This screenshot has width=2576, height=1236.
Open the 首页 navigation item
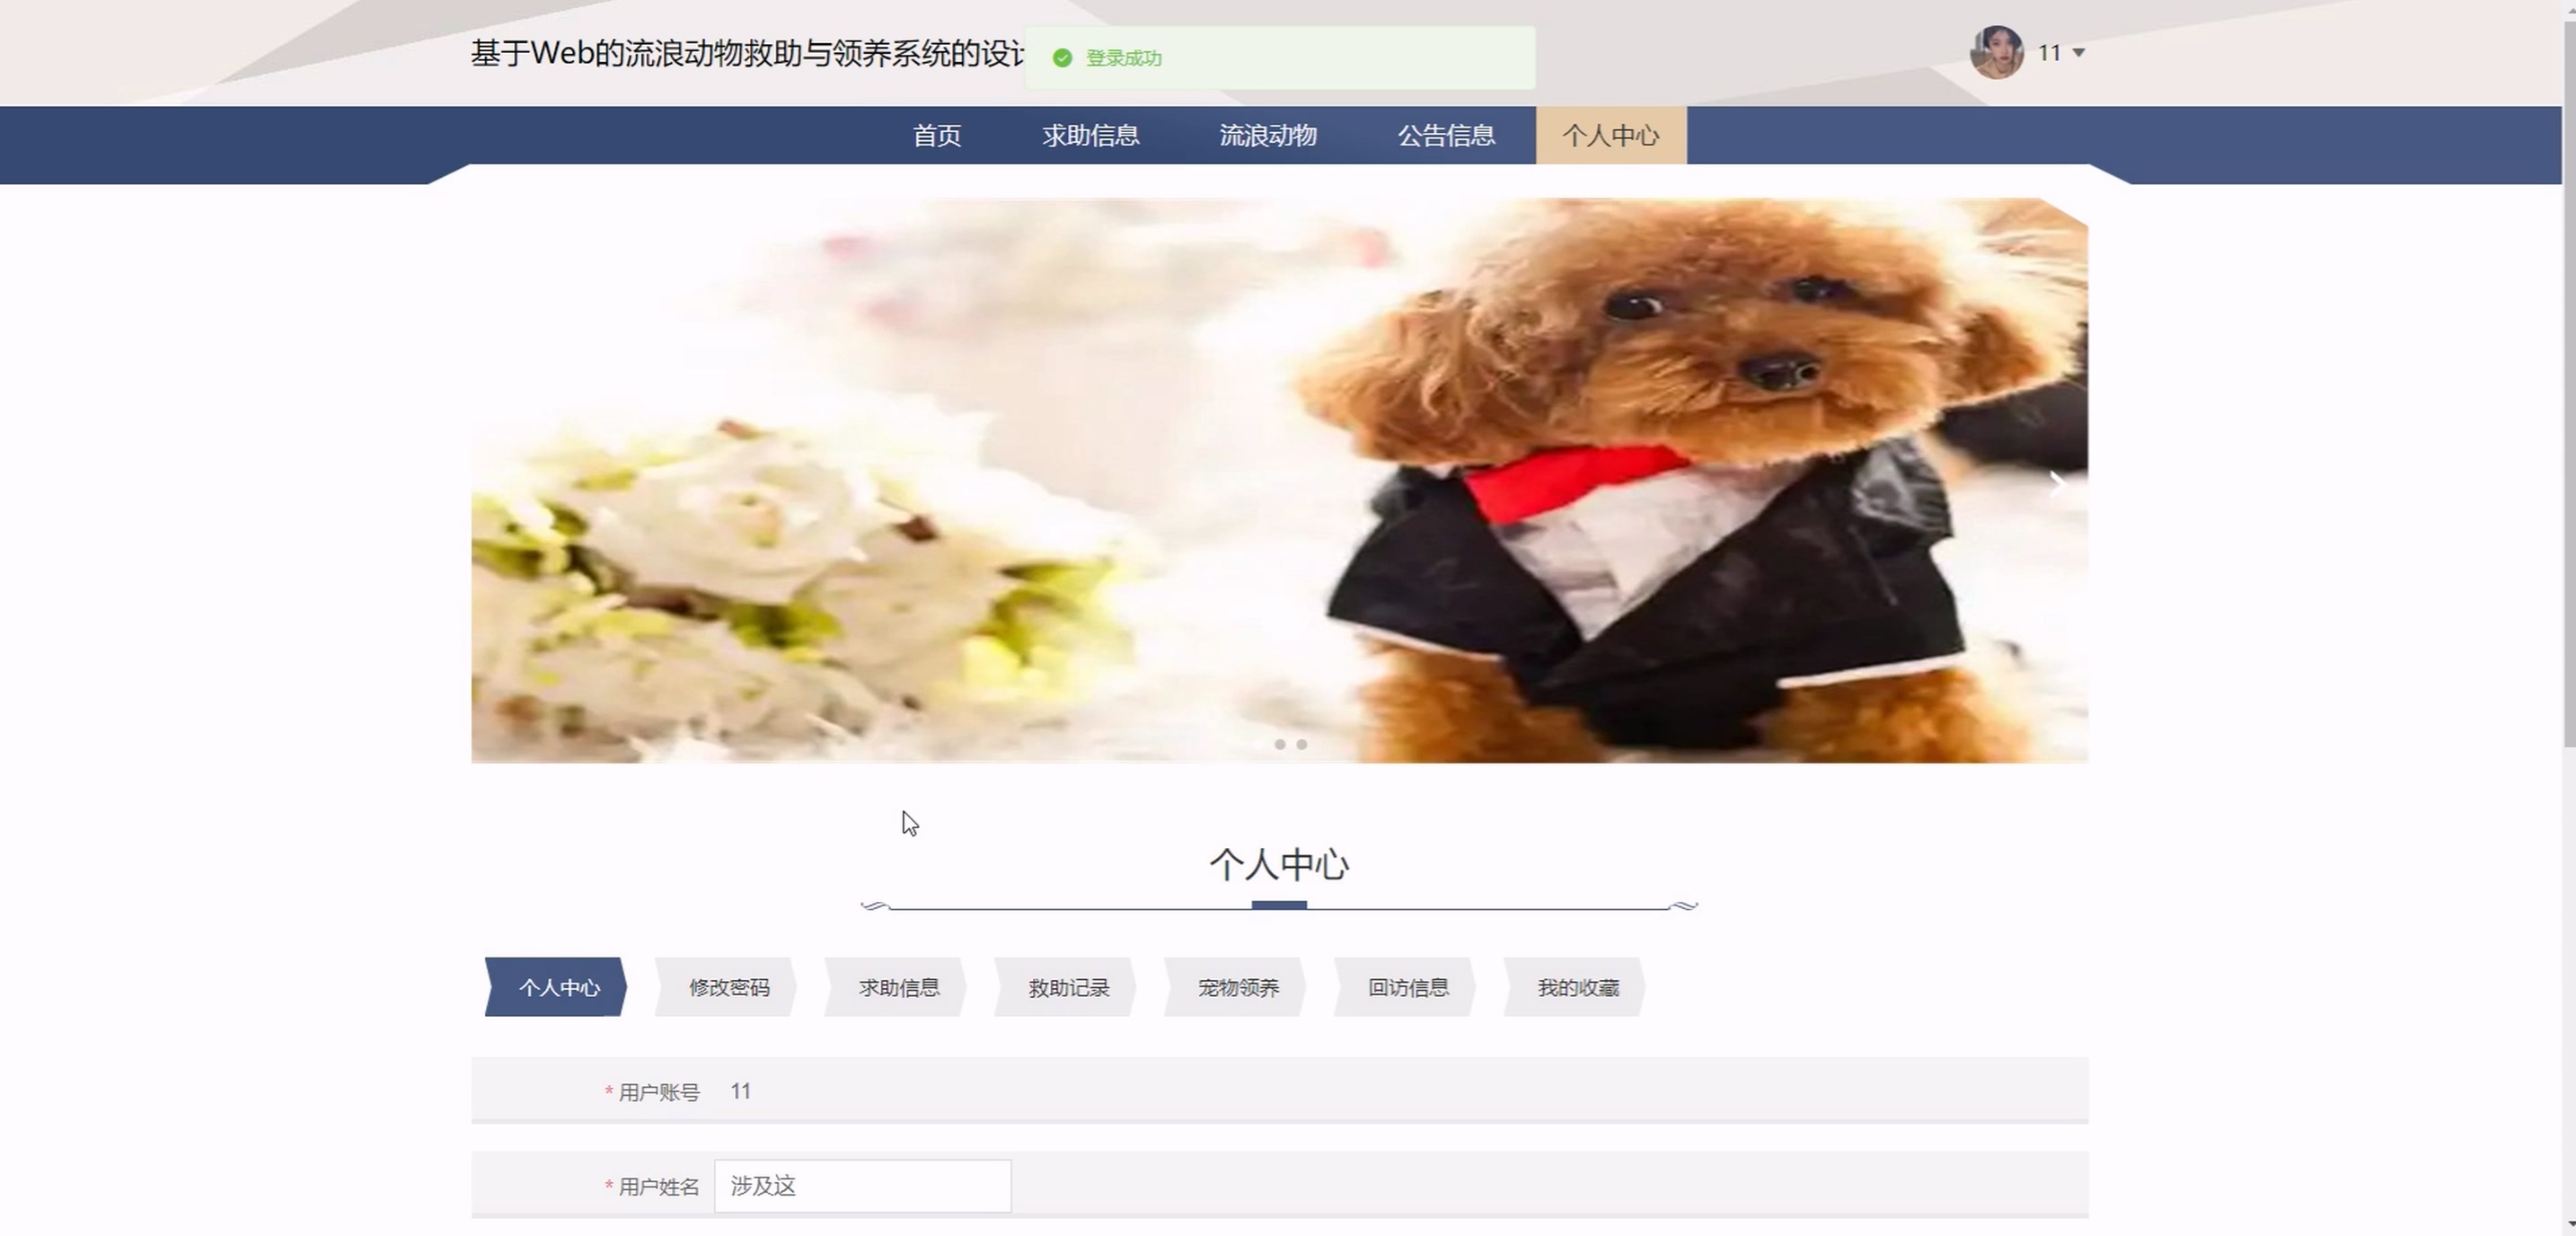click(937, 136)
